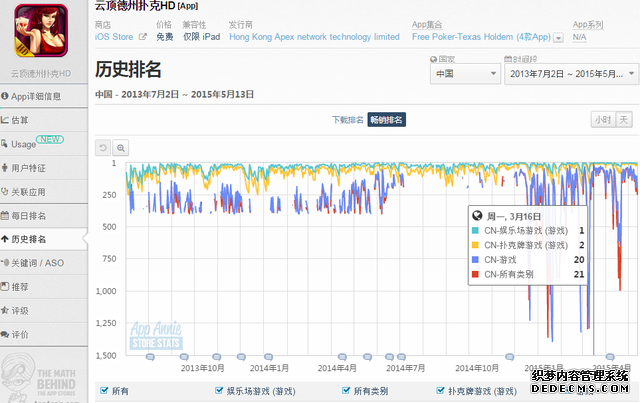The image size is (640, 403).
Task: Switch to 下载排名 tab
Action: (x=347, y=120)
